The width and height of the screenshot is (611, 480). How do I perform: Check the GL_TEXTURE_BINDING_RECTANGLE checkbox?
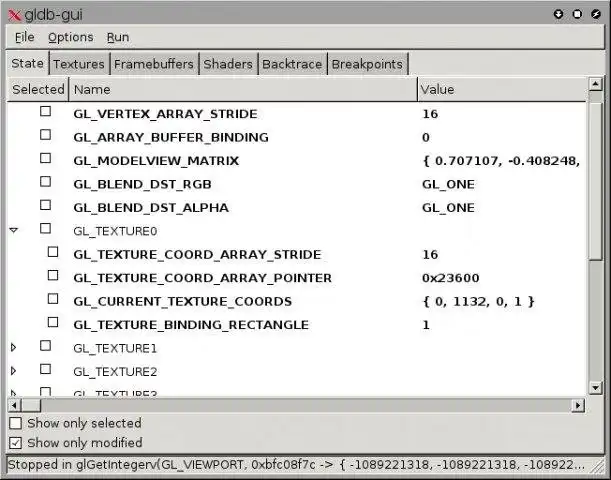53,322
